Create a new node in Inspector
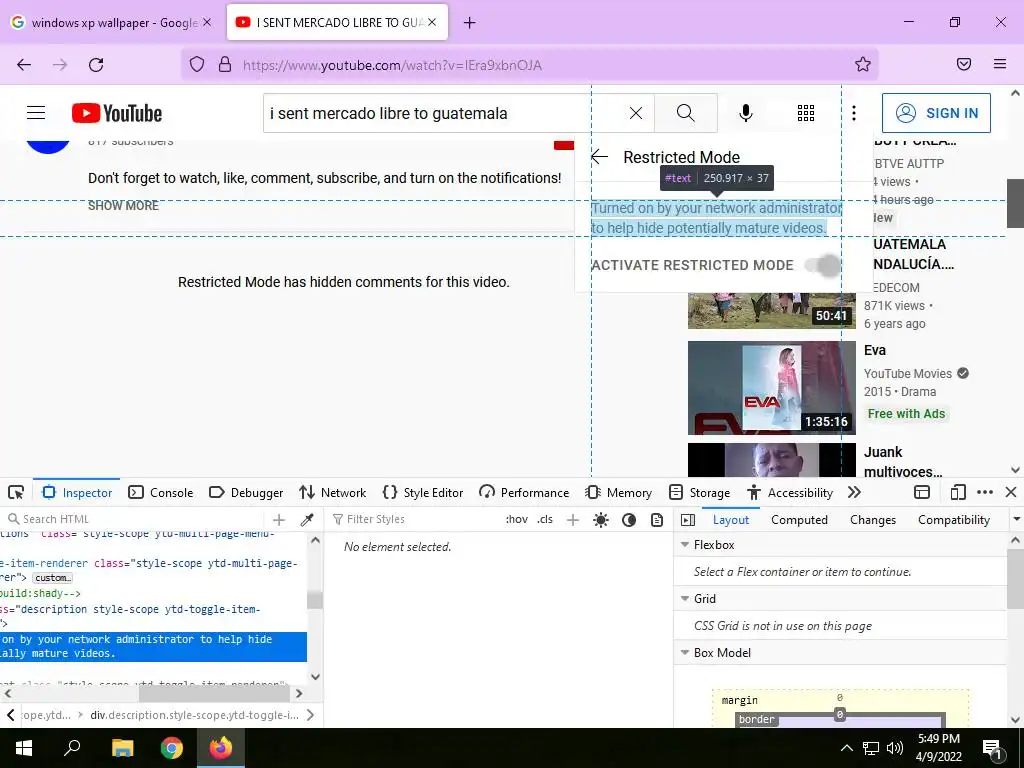The width and height of the screenshot is (1024, 768). [279, 520]
